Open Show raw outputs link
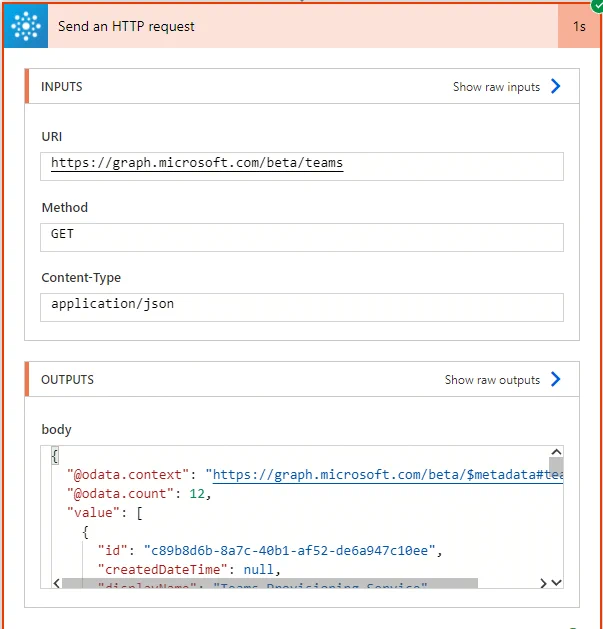The height and width of the screenshot is (629, 603). (492, 379)
